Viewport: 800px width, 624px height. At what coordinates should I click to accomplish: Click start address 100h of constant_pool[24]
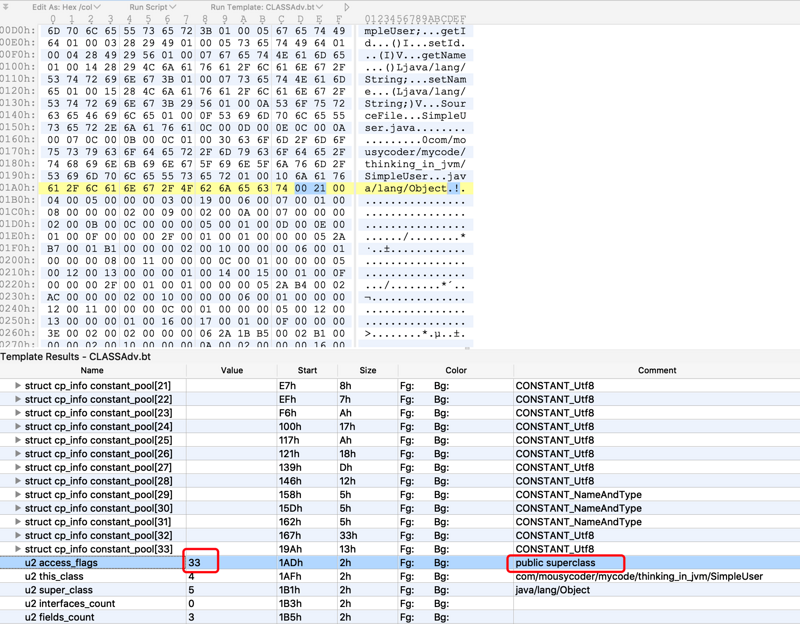[x=290, y=427]
